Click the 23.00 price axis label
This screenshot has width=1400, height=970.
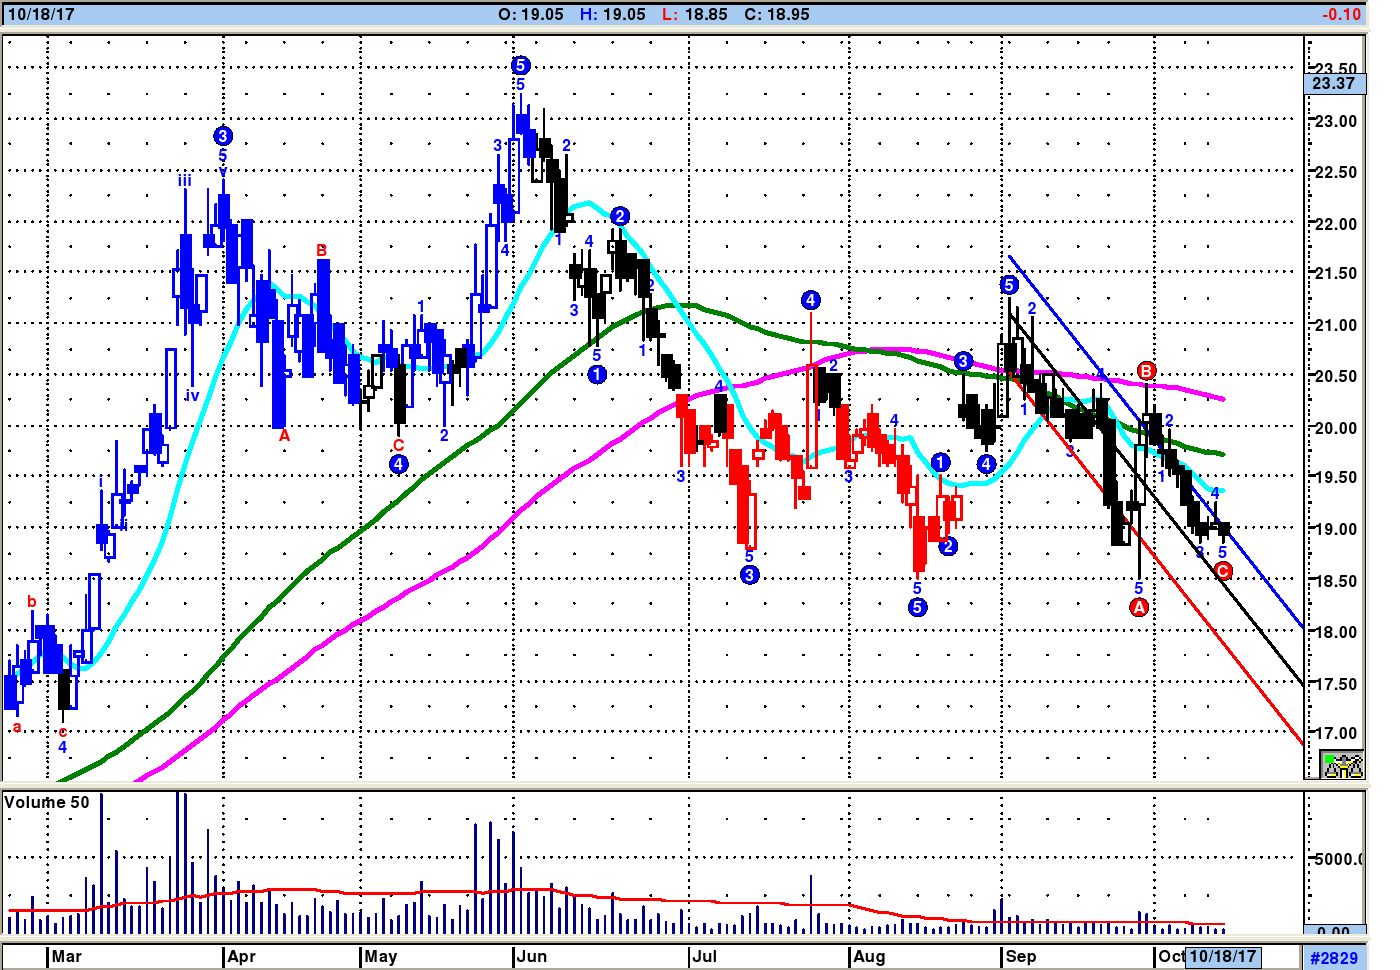[1336, 121]
